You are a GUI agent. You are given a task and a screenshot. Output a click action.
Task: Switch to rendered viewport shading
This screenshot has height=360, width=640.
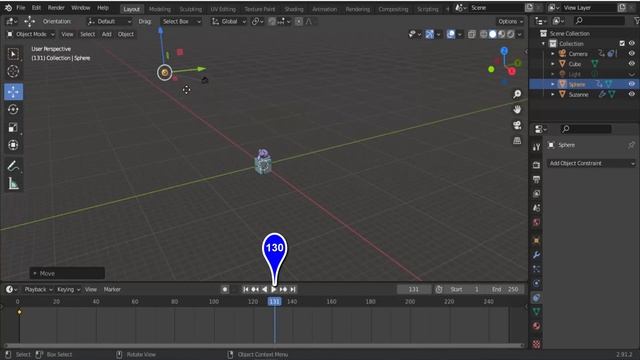point(511,34)
